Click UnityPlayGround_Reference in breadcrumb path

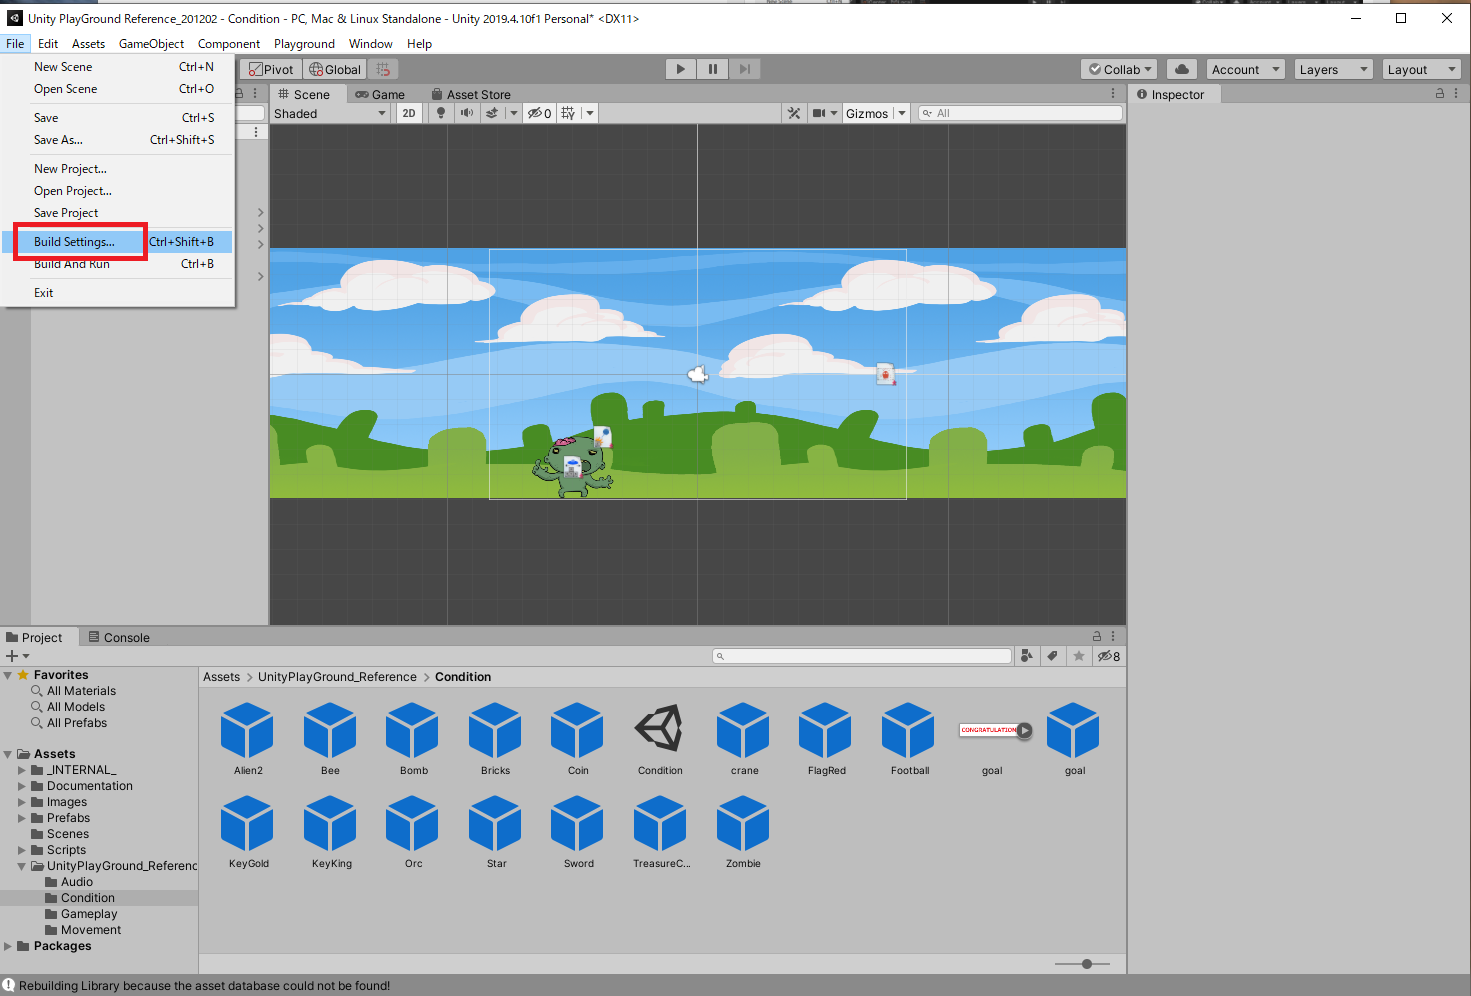tap(337, 677)
